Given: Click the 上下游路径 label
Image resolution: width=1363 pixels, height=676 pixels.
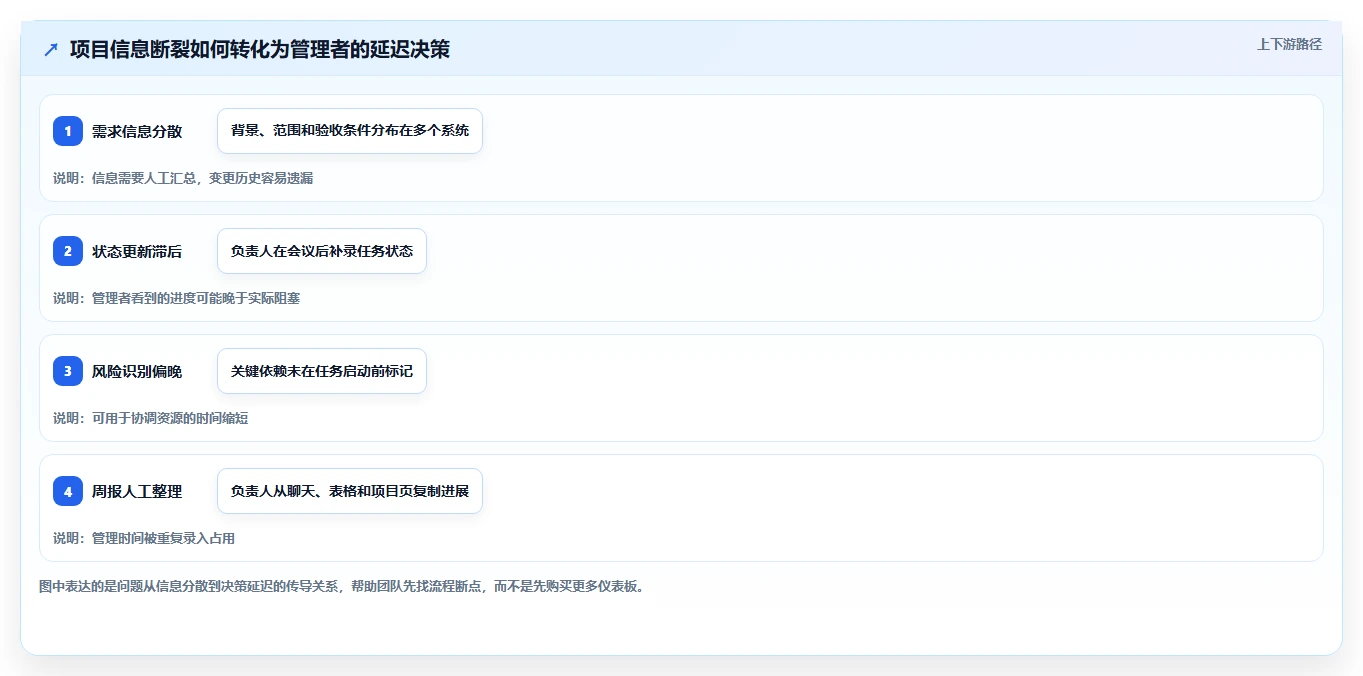Looking at the screenshot, I should 1289,44.
